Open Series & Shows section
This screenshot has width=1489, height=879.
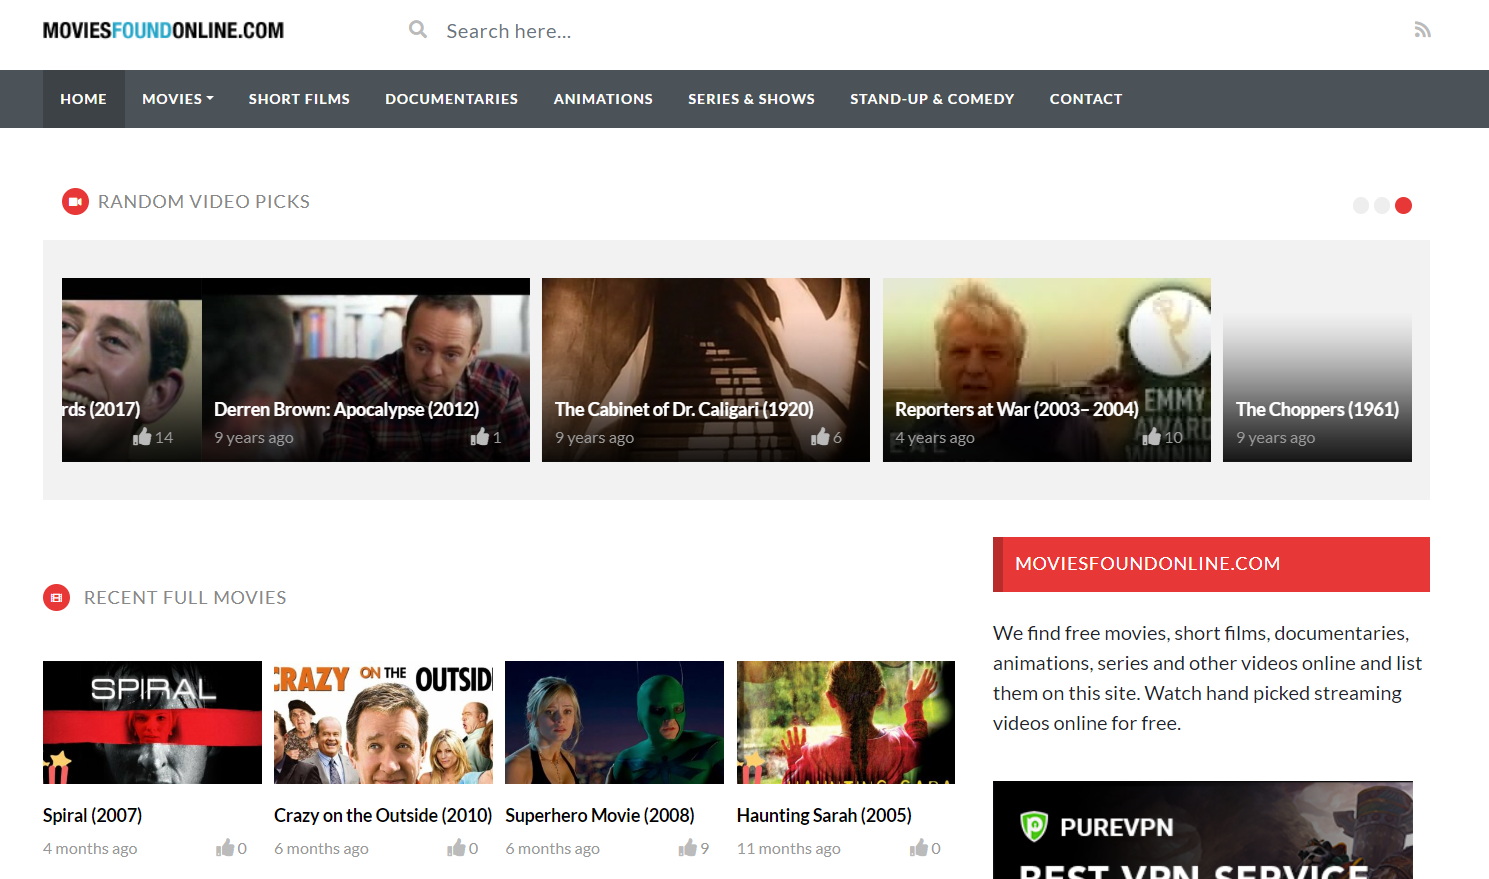(751, 99)
